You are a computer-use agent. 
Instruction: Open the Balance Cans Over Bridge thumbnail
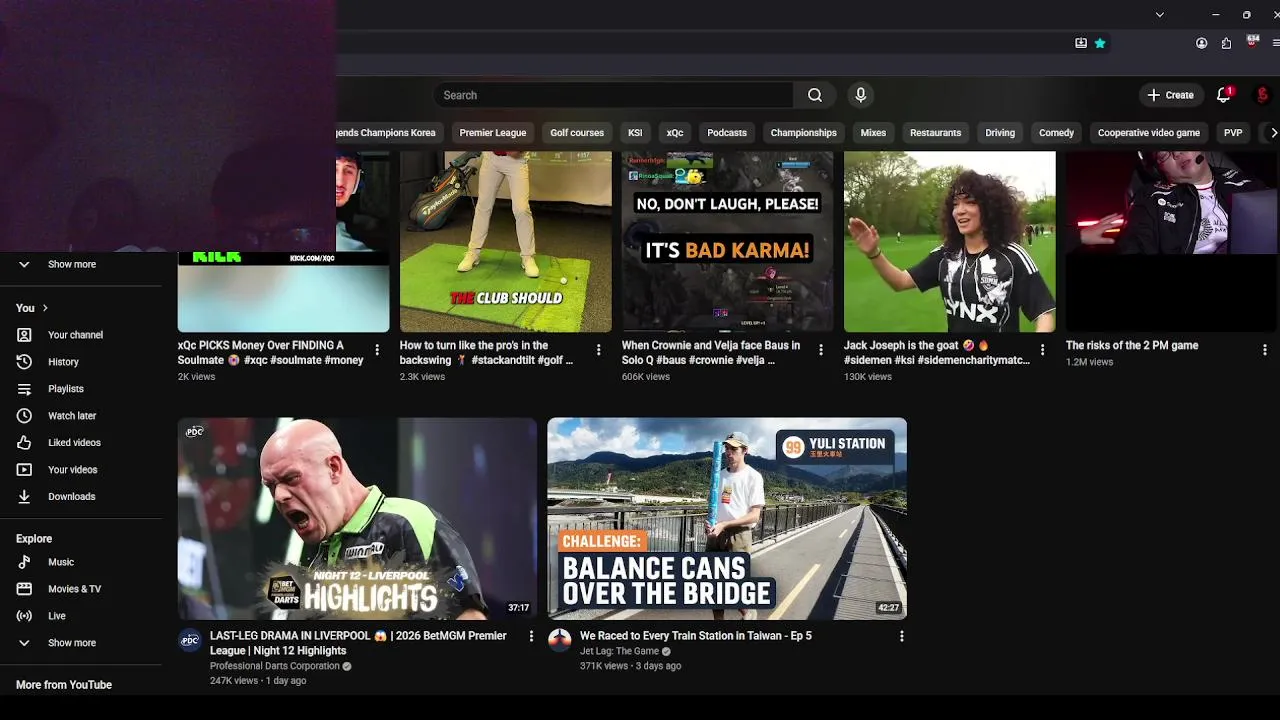point(727,518)
